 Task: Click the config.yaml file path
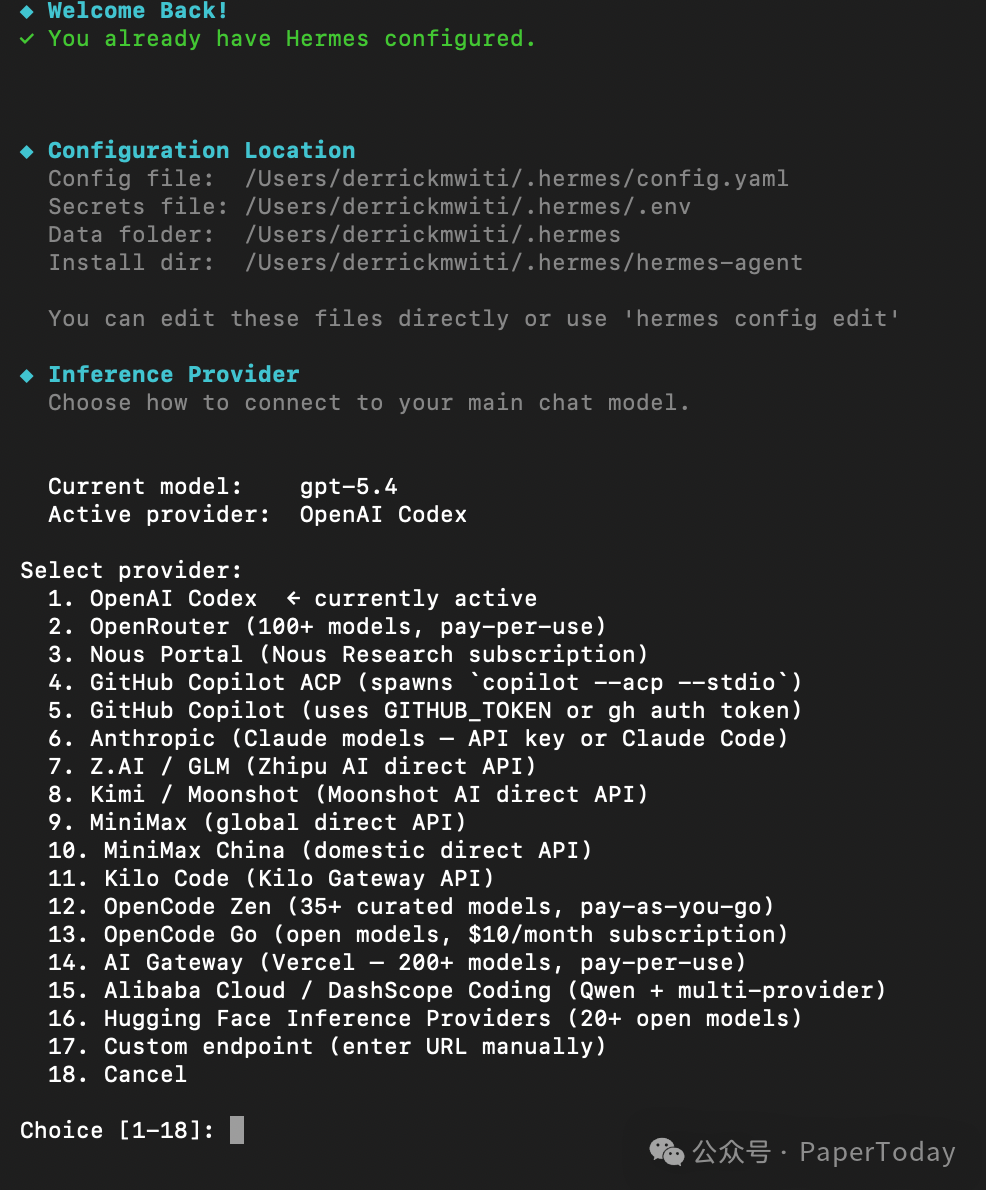(516, 179)
